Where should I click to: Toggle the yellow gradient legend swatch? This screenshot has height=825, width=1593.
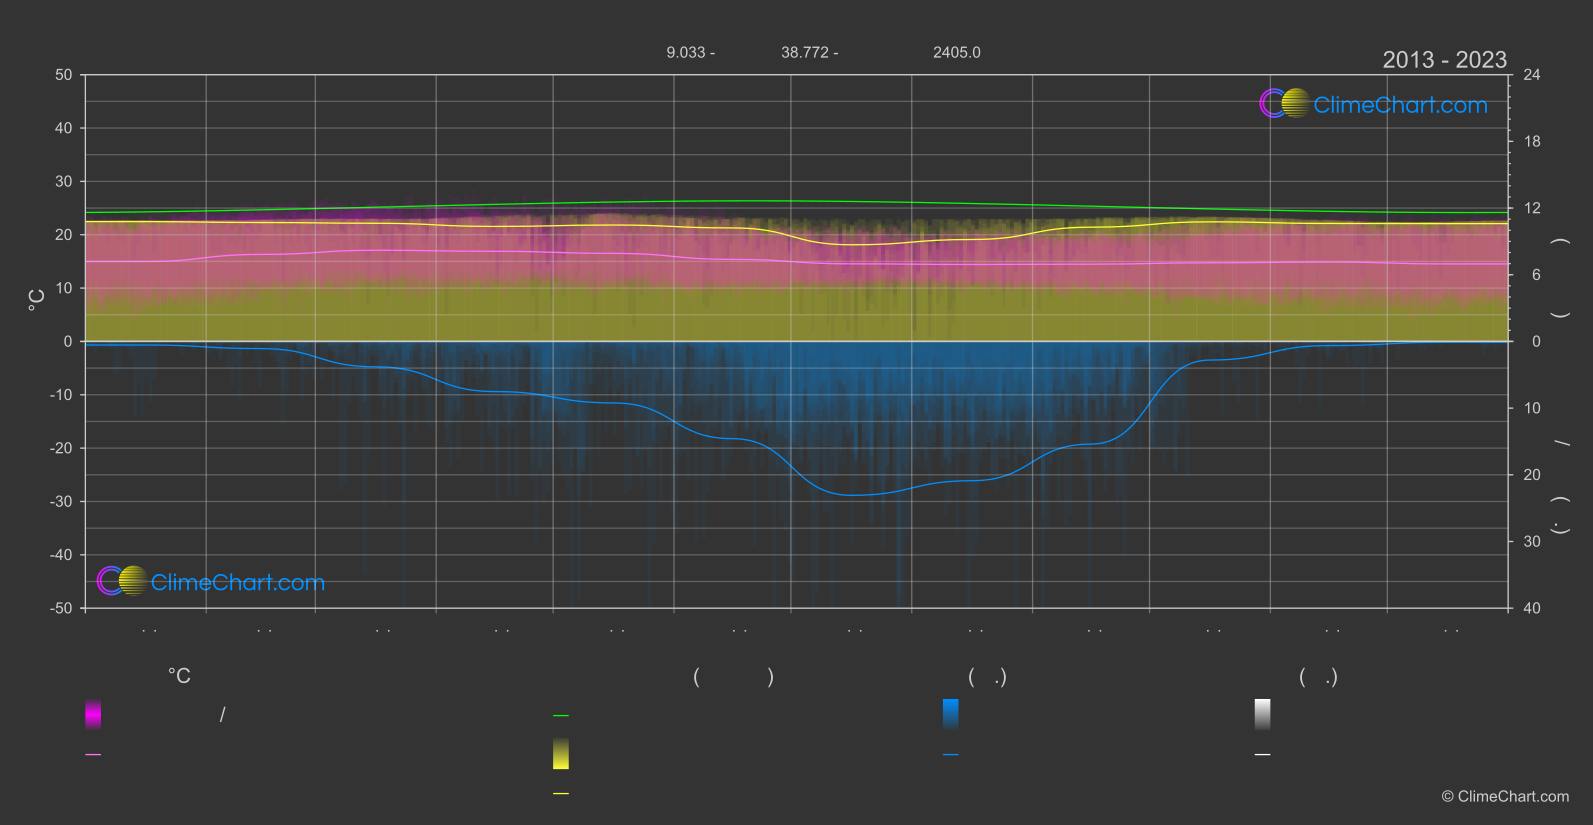click(x=561, y=754)
